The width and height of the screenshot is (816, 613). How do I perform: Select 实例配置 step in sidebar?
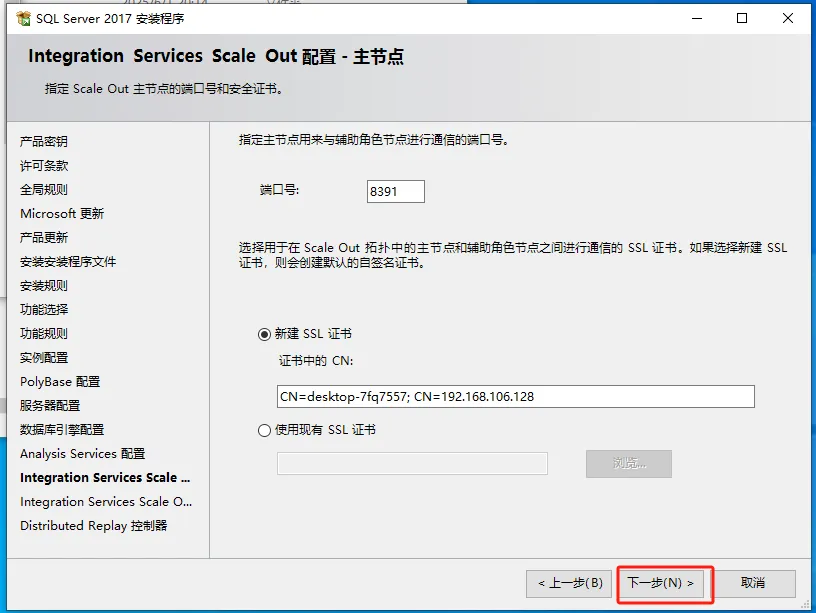click(44, 357)
